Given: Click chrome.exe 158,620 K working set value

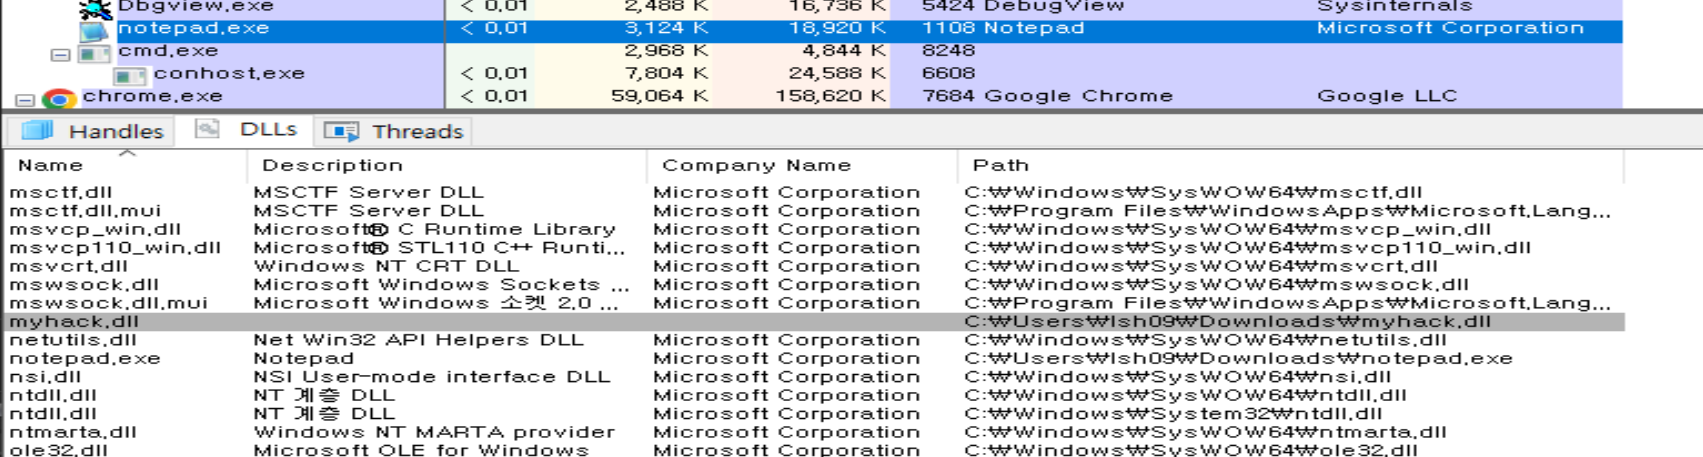Looking at the screenshot, I should [x=830, y=97].
